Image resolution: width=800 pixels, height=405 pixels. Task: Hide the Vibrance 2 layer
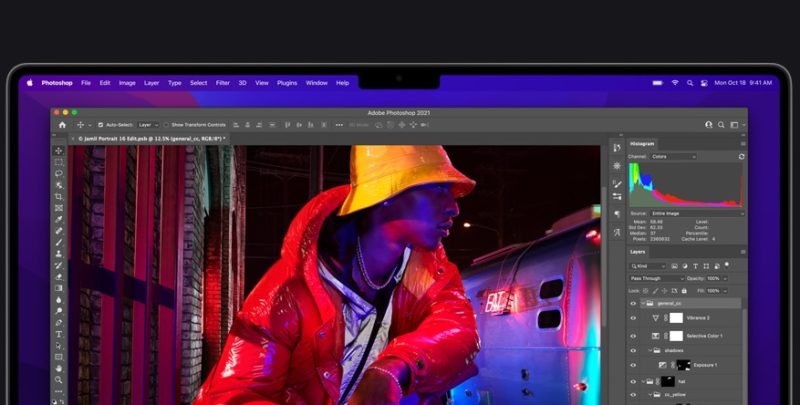click(633, 317)
